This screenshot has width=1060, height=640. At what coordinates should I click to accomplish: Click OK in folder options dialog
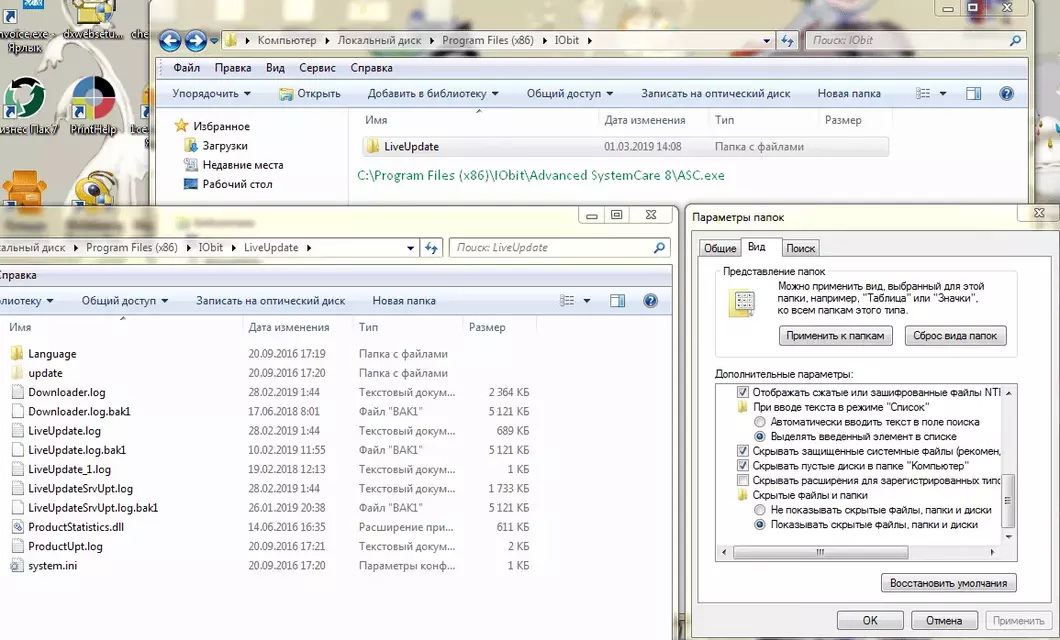[870, 620]
